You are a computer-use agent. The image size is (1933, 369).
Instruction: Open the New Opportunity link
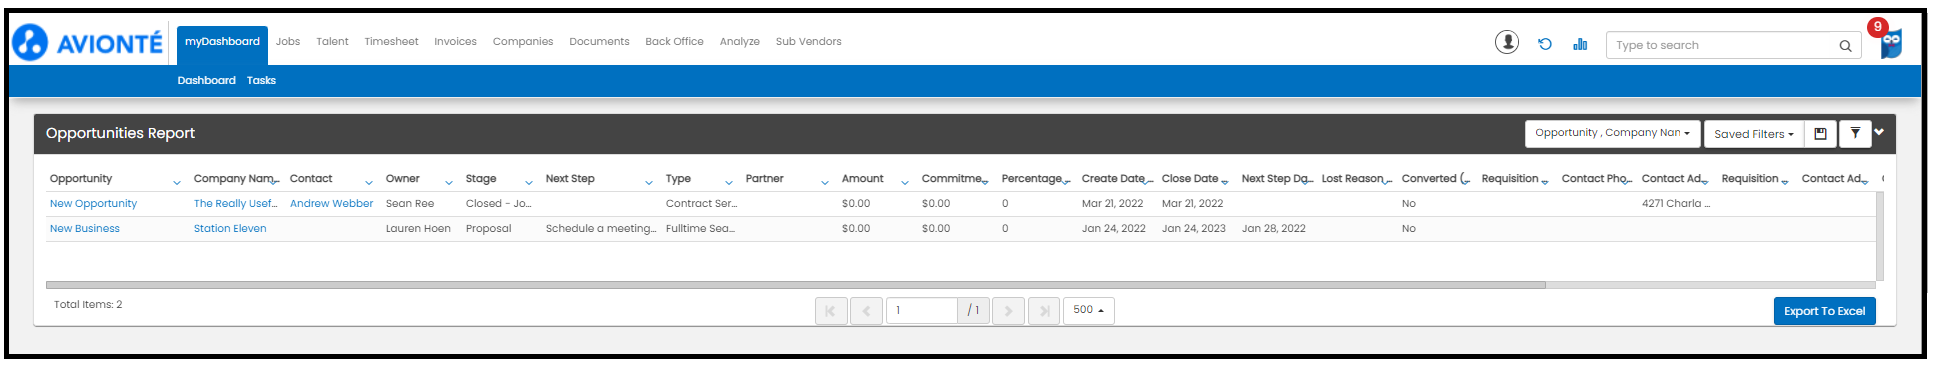click(x=93, y=204)
